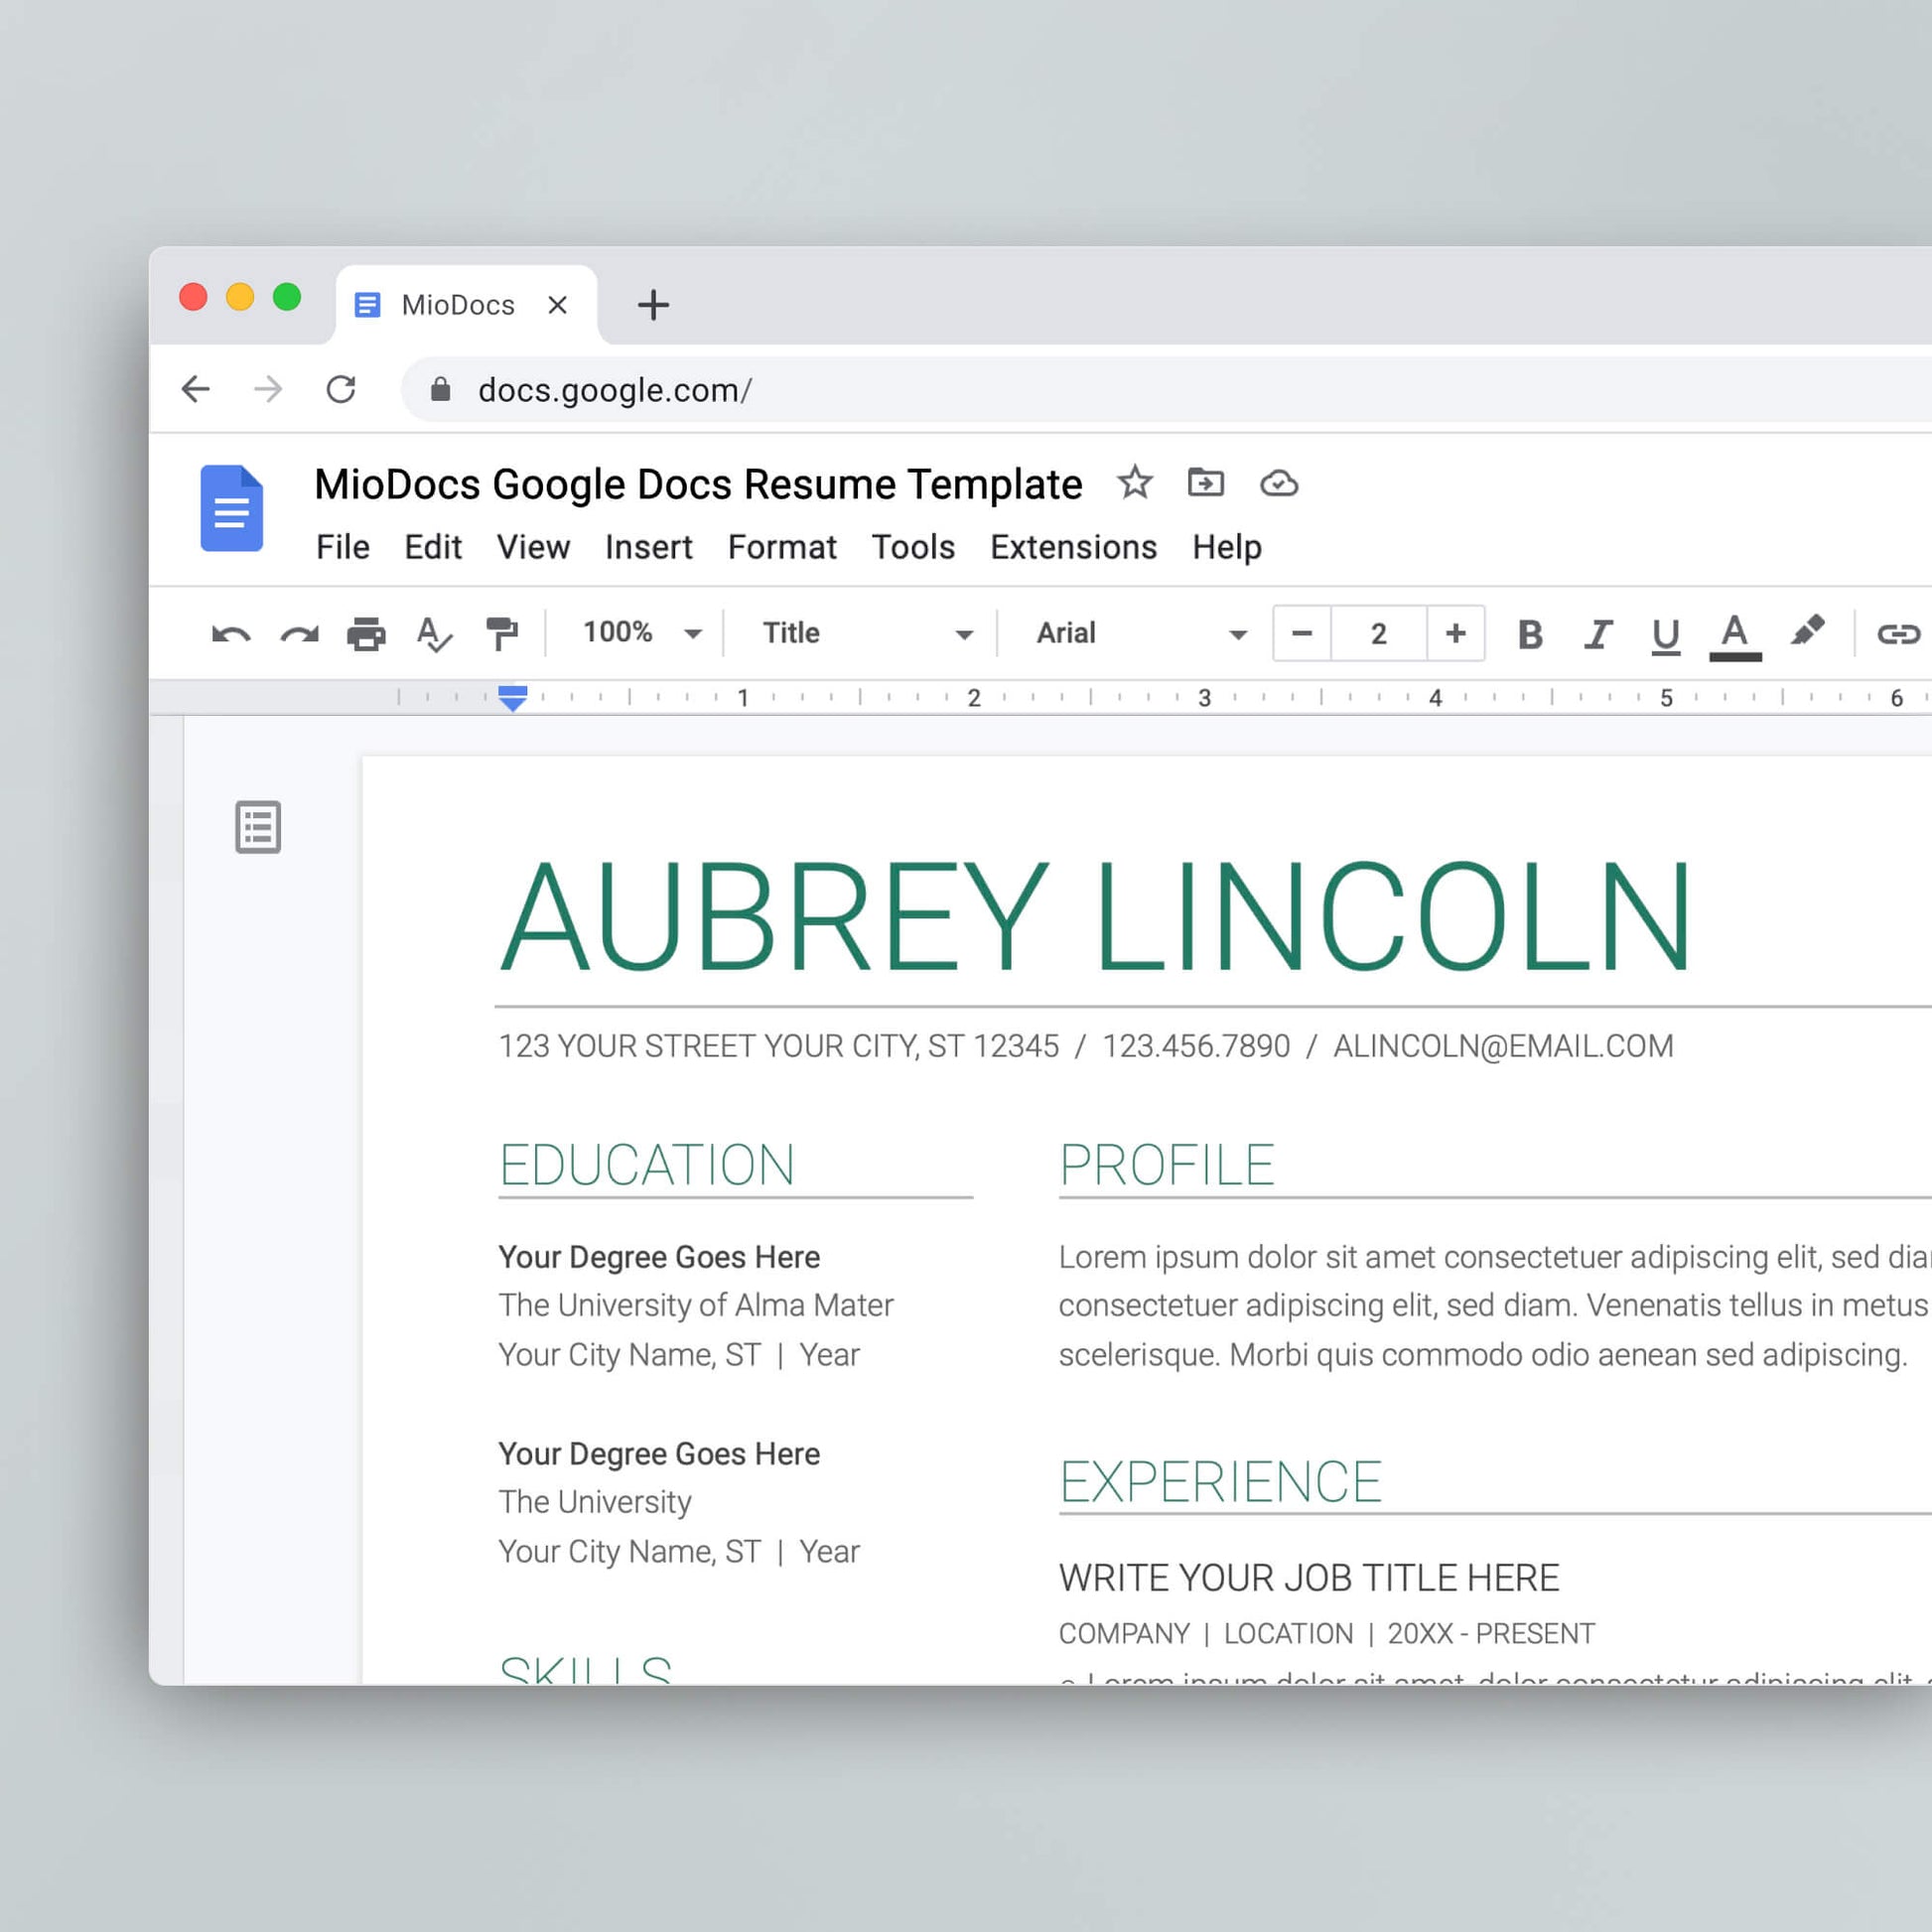Show the document outline

(257, 827)
